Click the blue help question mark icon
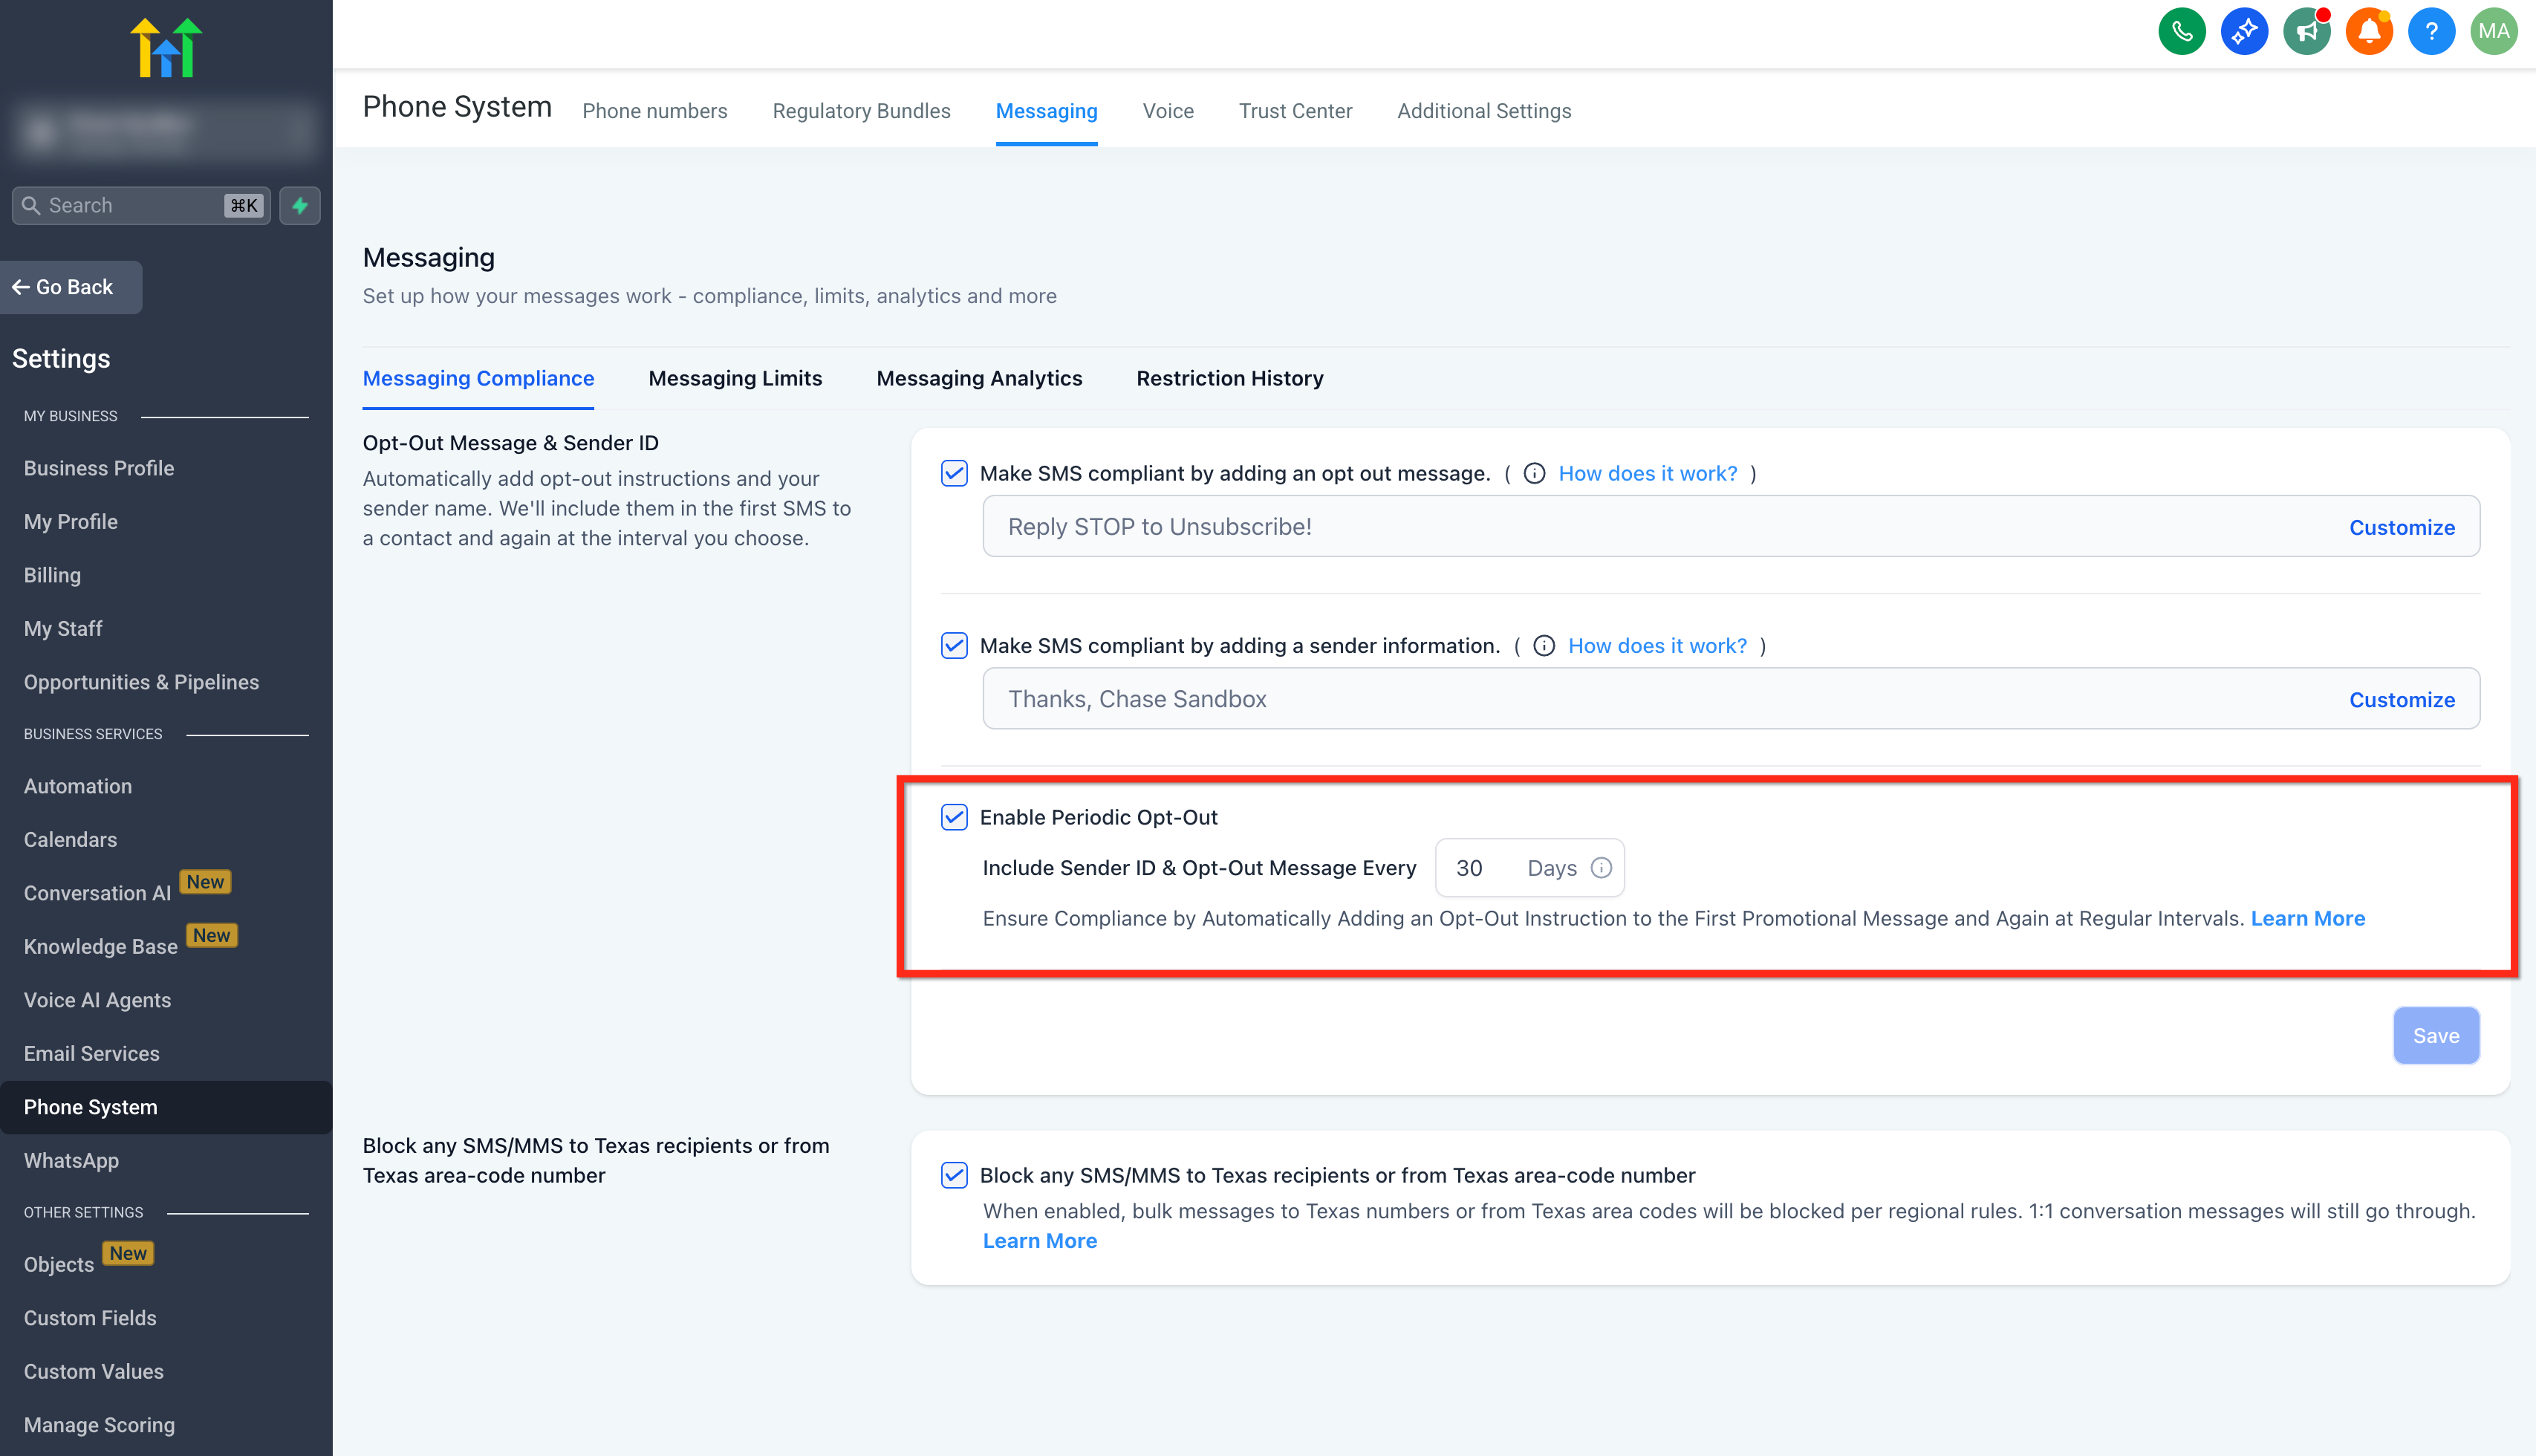 [2431, 32]
